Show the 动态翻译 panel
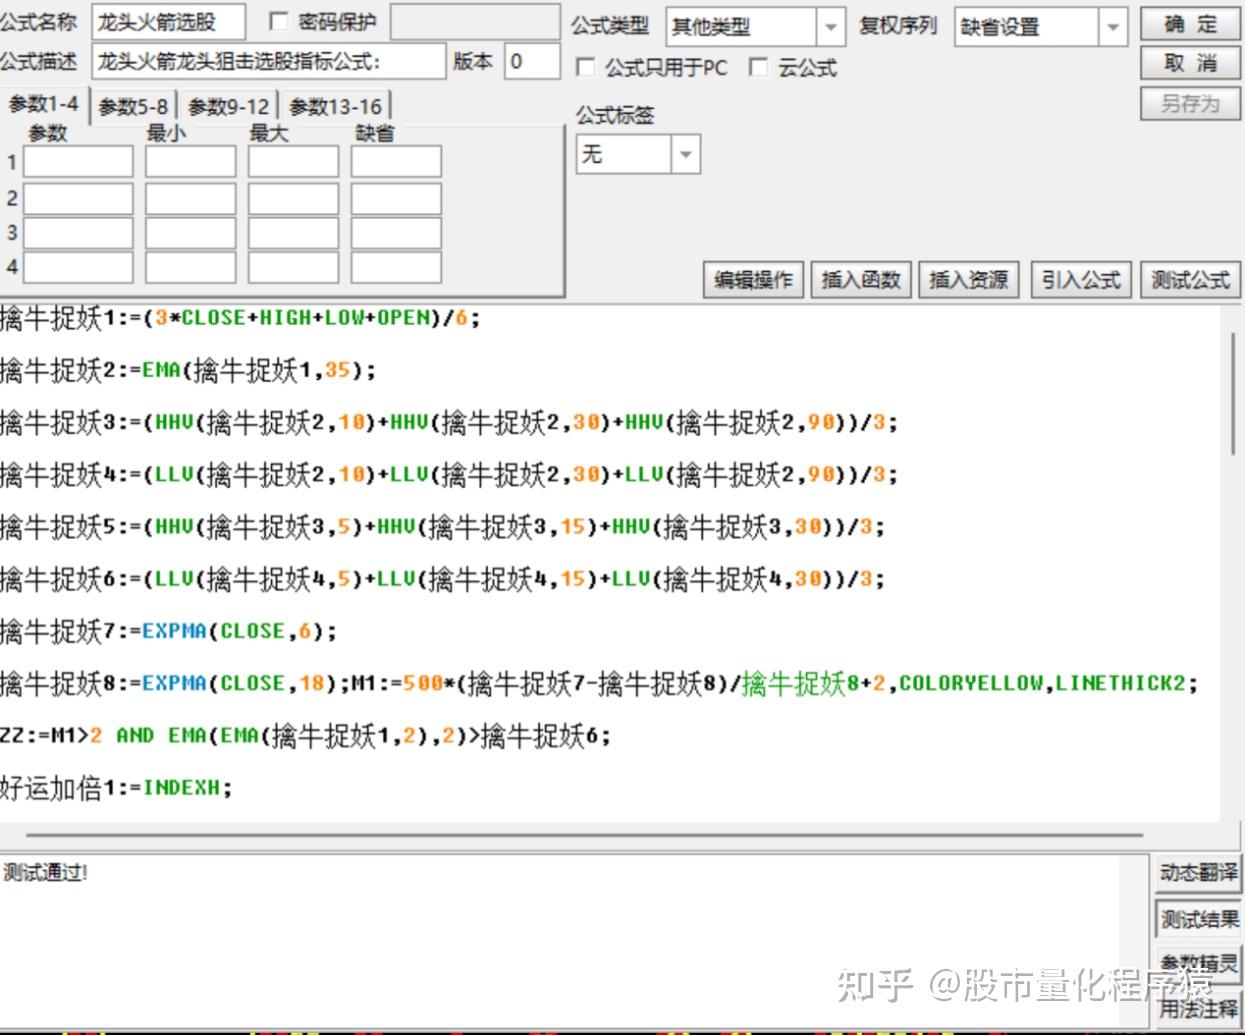The width and height of the screenshot is (1245, 1035). [1198, 873]
